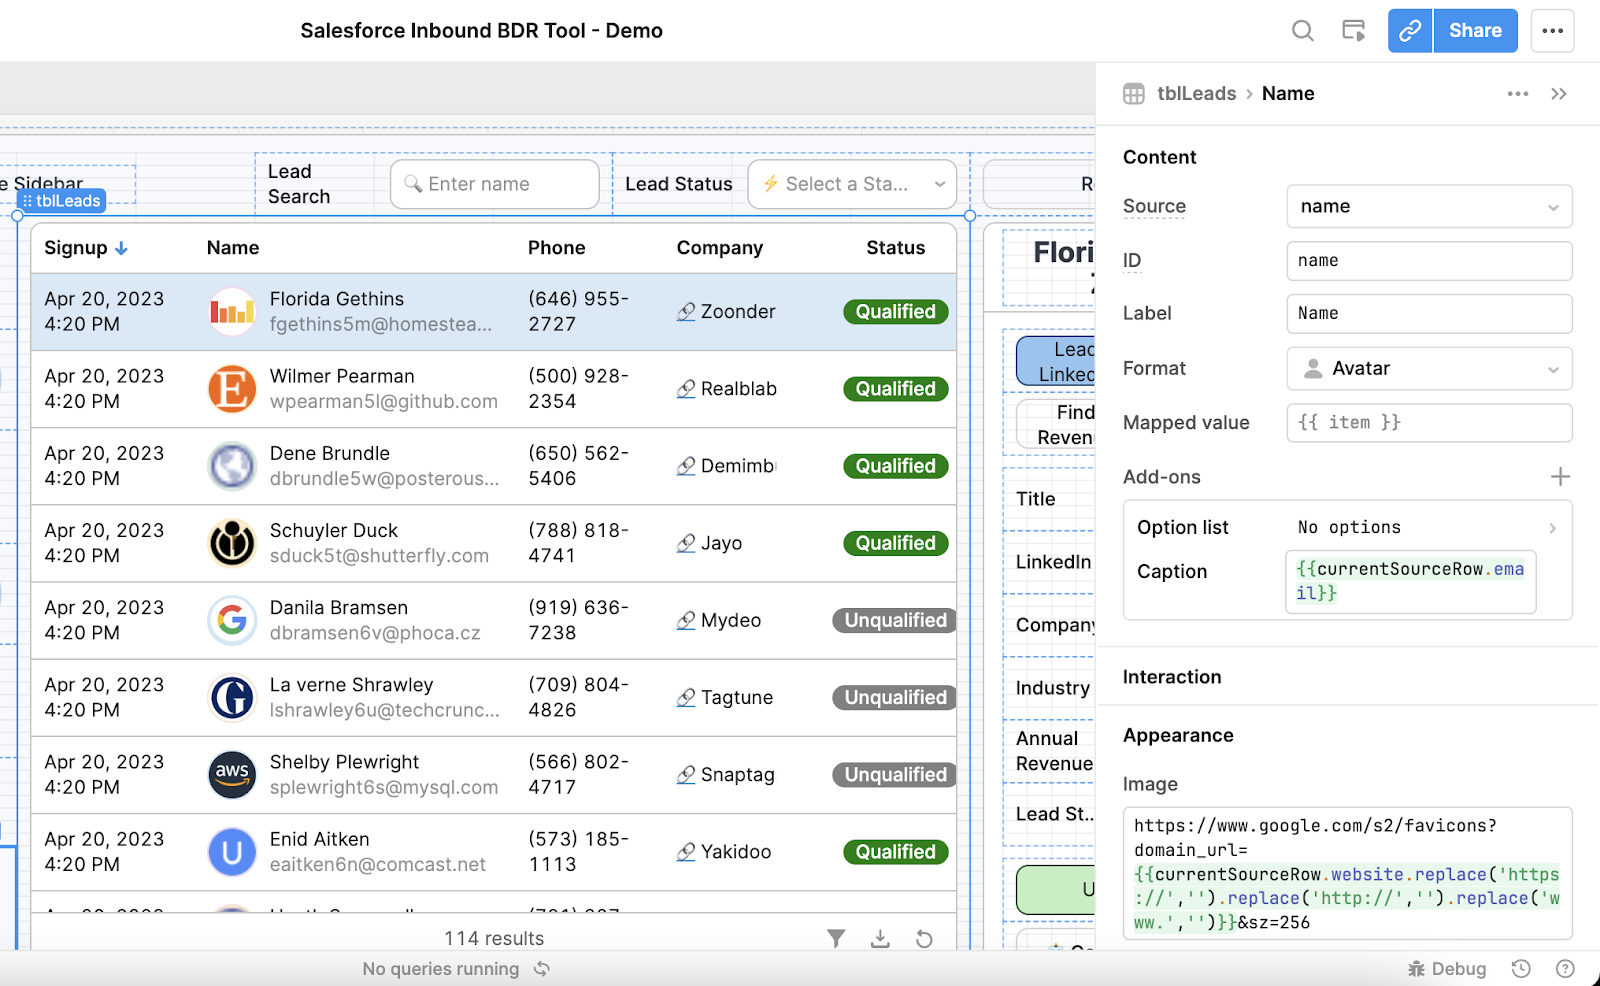Open the inspector panel ellipsis menu

pyautogui.click(x=1518, y=94)
